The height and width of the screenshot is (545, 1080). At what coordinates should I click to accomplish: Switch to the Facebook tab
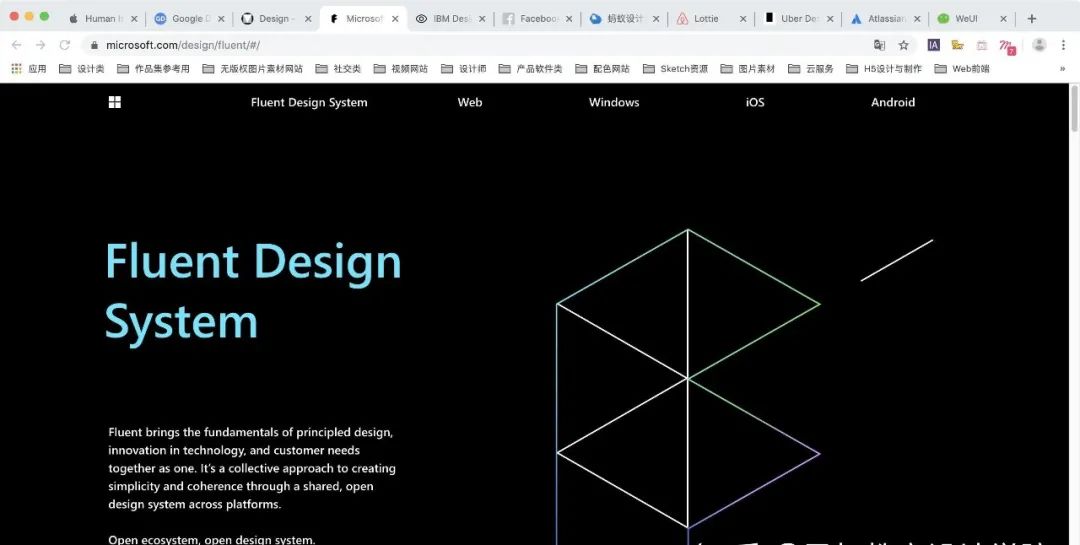[x=538, y=19]
